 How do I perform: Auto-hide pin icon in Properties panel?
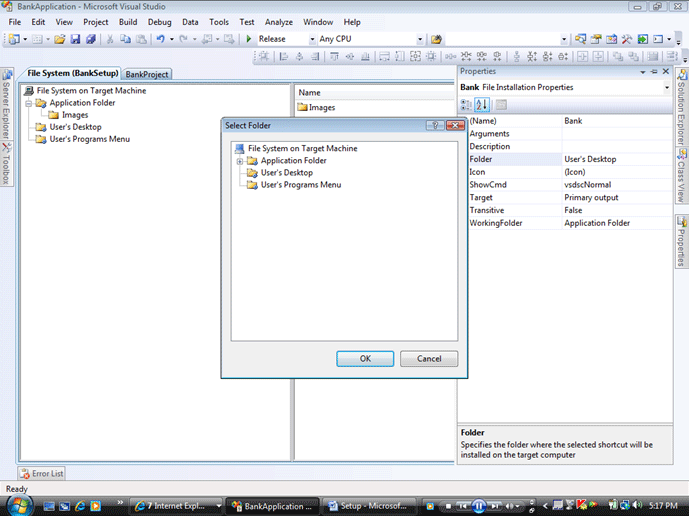654,72
